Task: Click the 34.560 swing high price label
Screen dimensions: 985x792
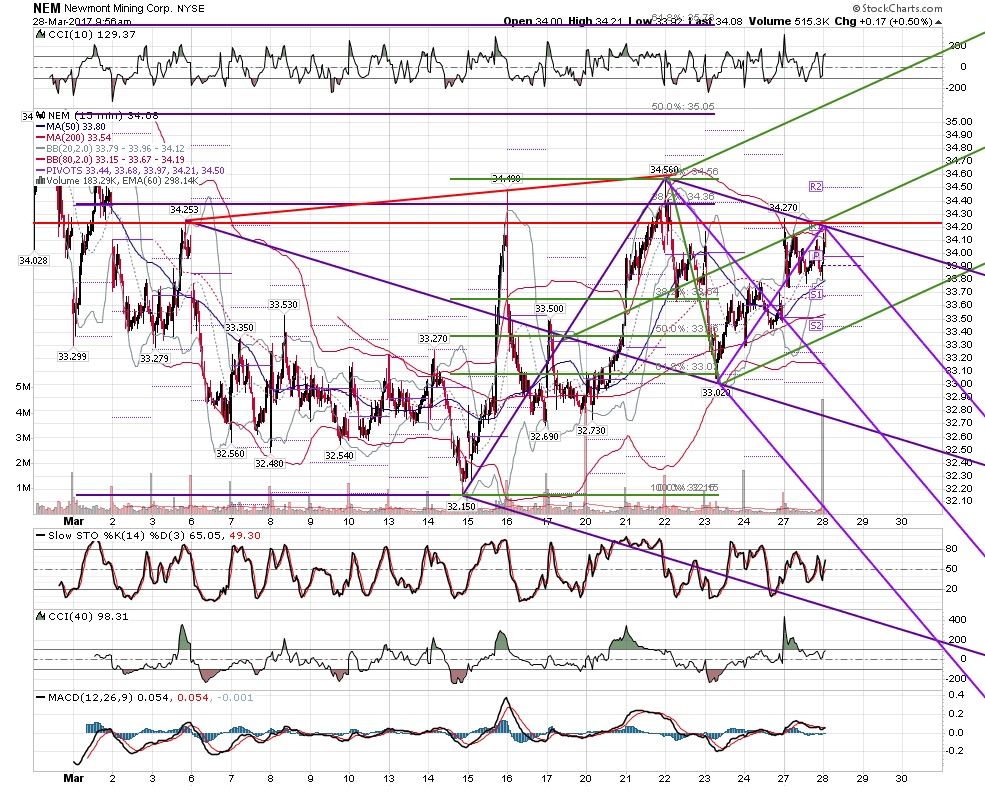Action: click(664, 170)
